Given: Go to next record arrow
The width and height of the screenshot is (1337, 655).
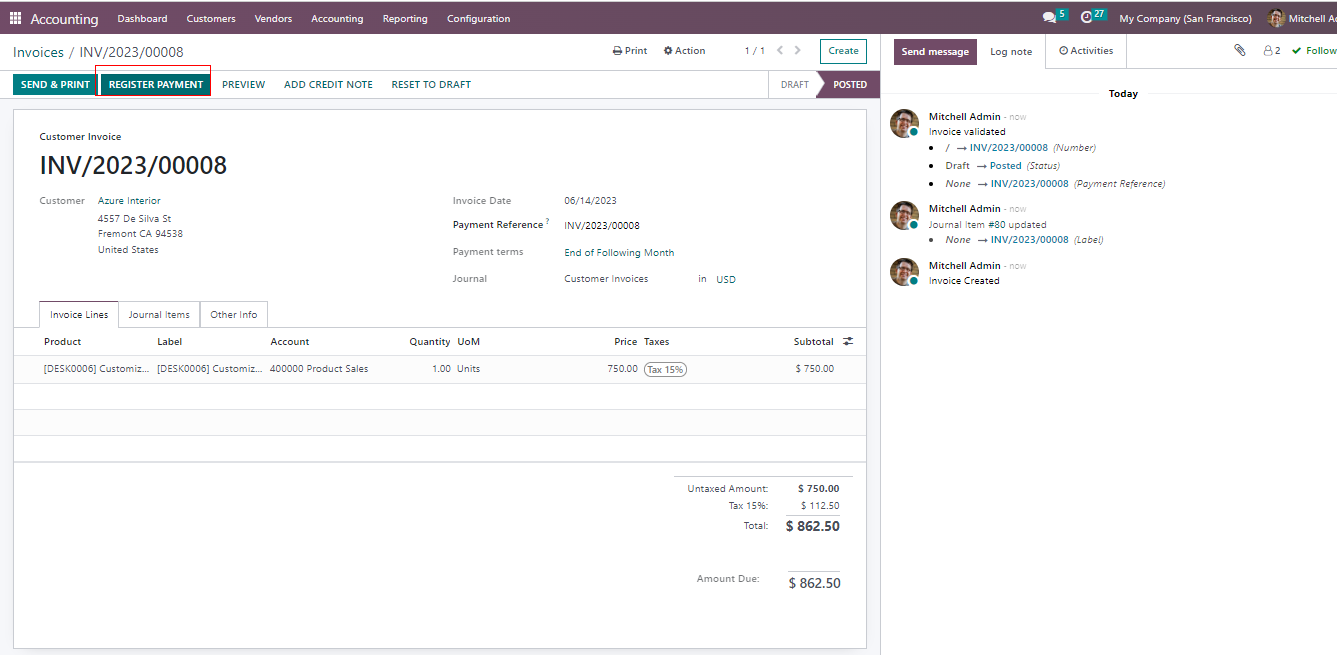Looking at the screenshot, I should coord(797,50).
